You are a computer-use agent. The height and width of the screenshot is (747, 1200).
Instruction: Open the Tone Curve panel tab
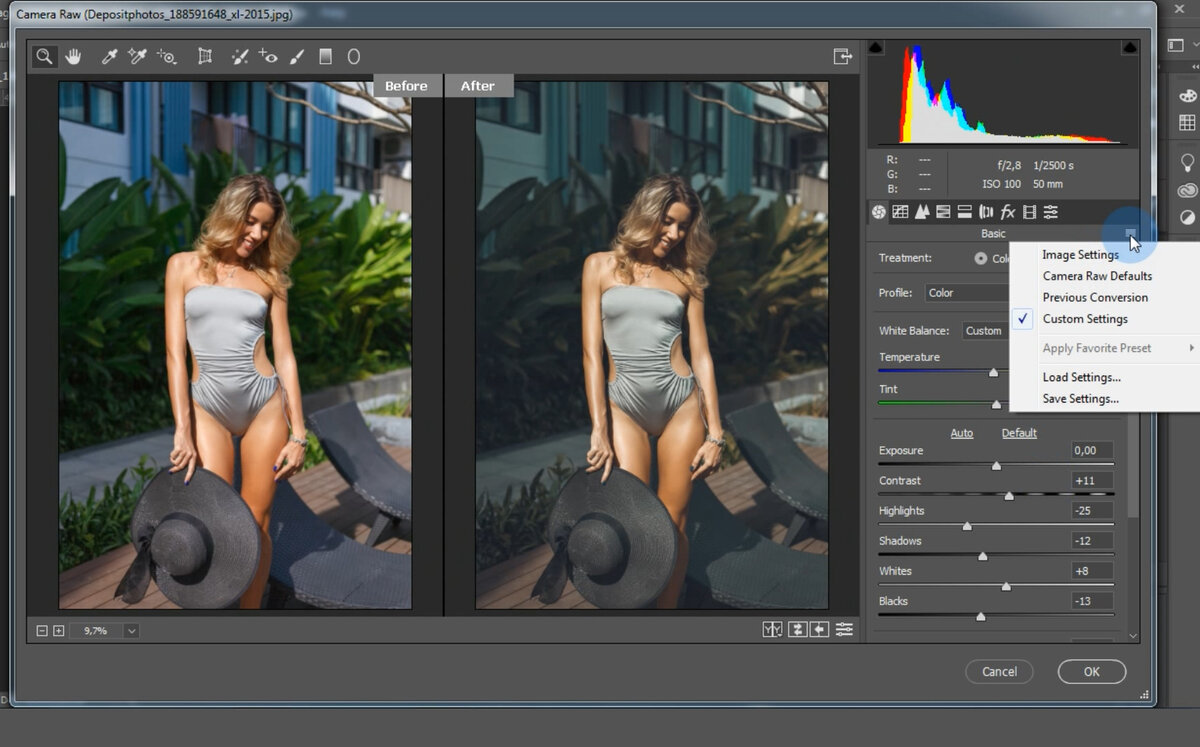pyautogui.click(x=900, y=212)
